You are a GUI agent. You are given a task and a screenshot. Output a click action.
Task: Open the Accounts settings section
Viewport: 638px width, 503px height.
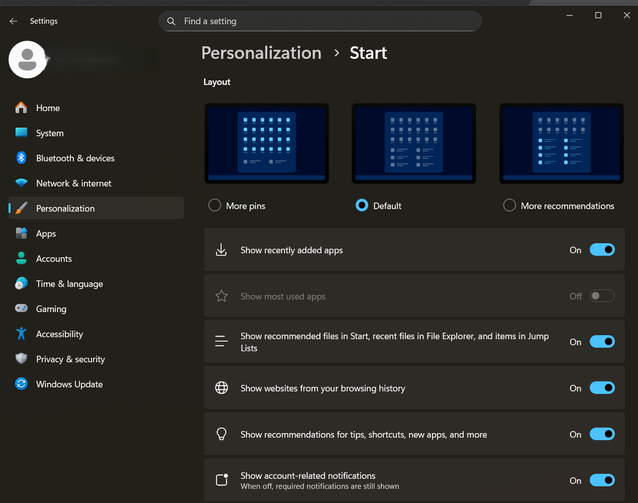(54, 258)
